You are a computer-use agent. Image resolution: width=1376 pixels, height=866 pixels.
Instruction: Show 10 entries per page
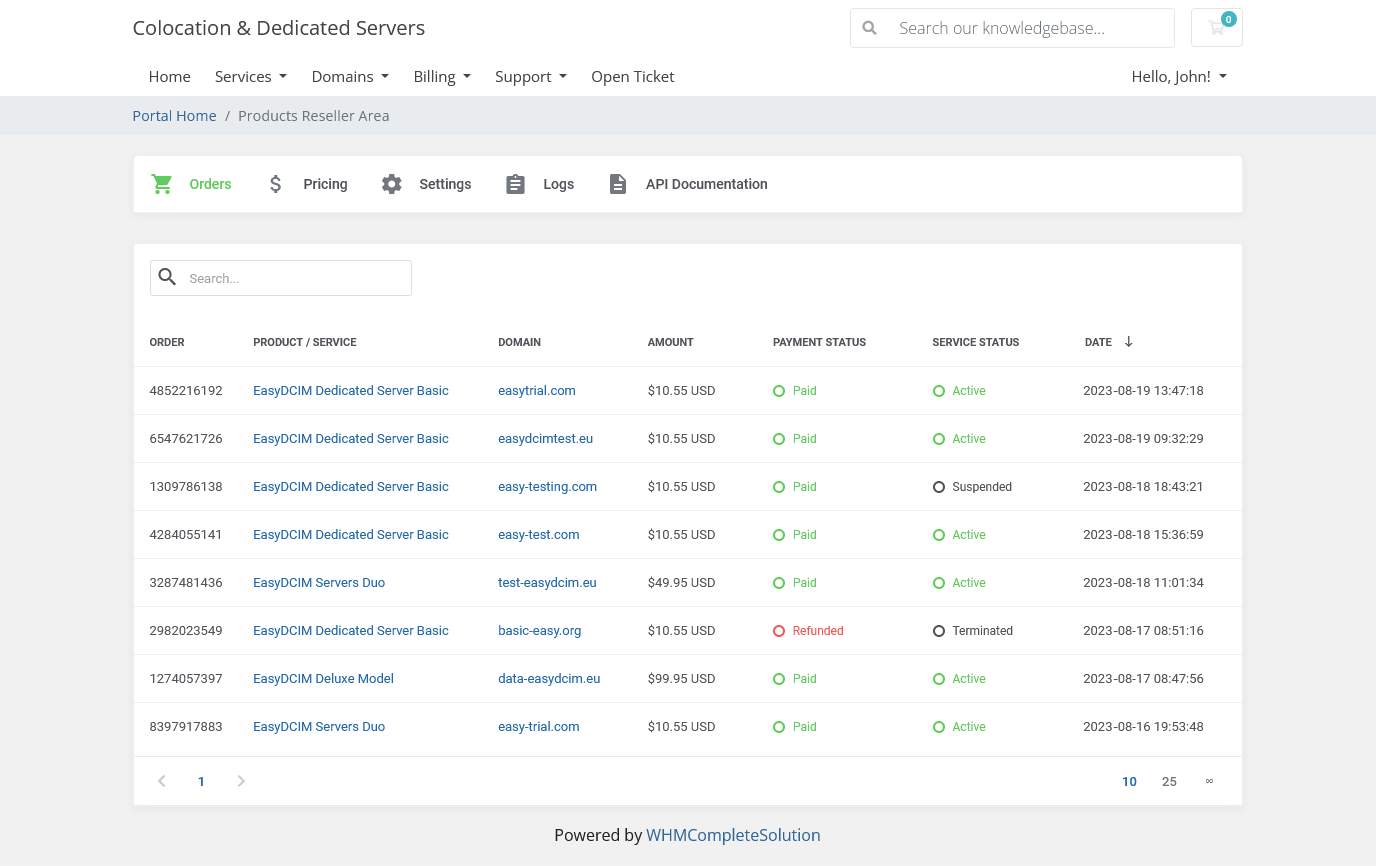[x=1129, y=782]
